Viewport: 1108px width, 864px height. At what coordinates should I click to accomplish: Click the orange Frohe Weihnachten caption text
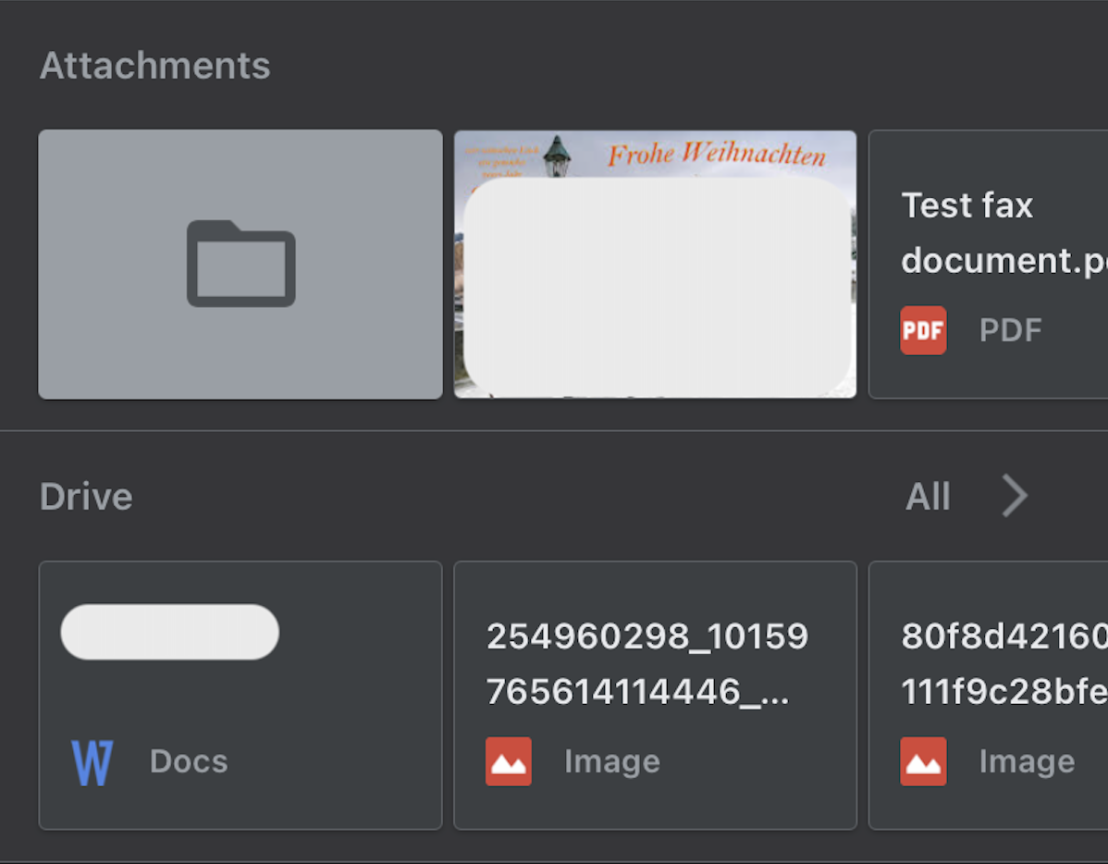(x=717, y=155)
